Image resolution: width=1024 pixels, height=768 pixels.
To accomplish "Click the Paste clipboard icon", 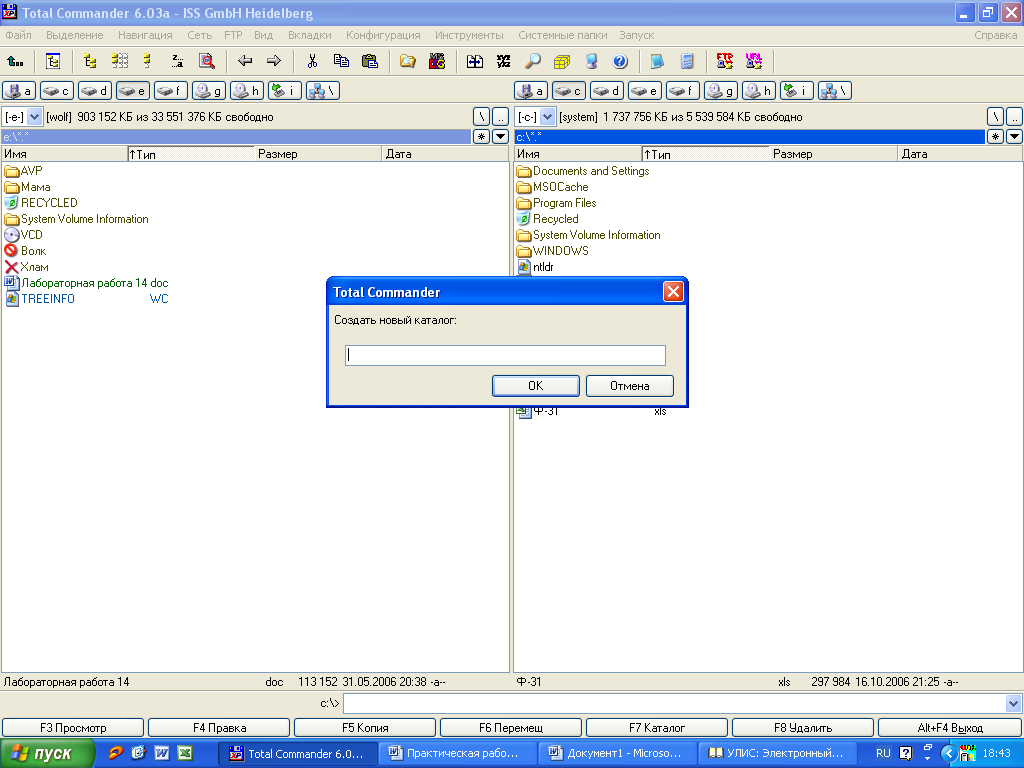I will click(x=370, y=61).
